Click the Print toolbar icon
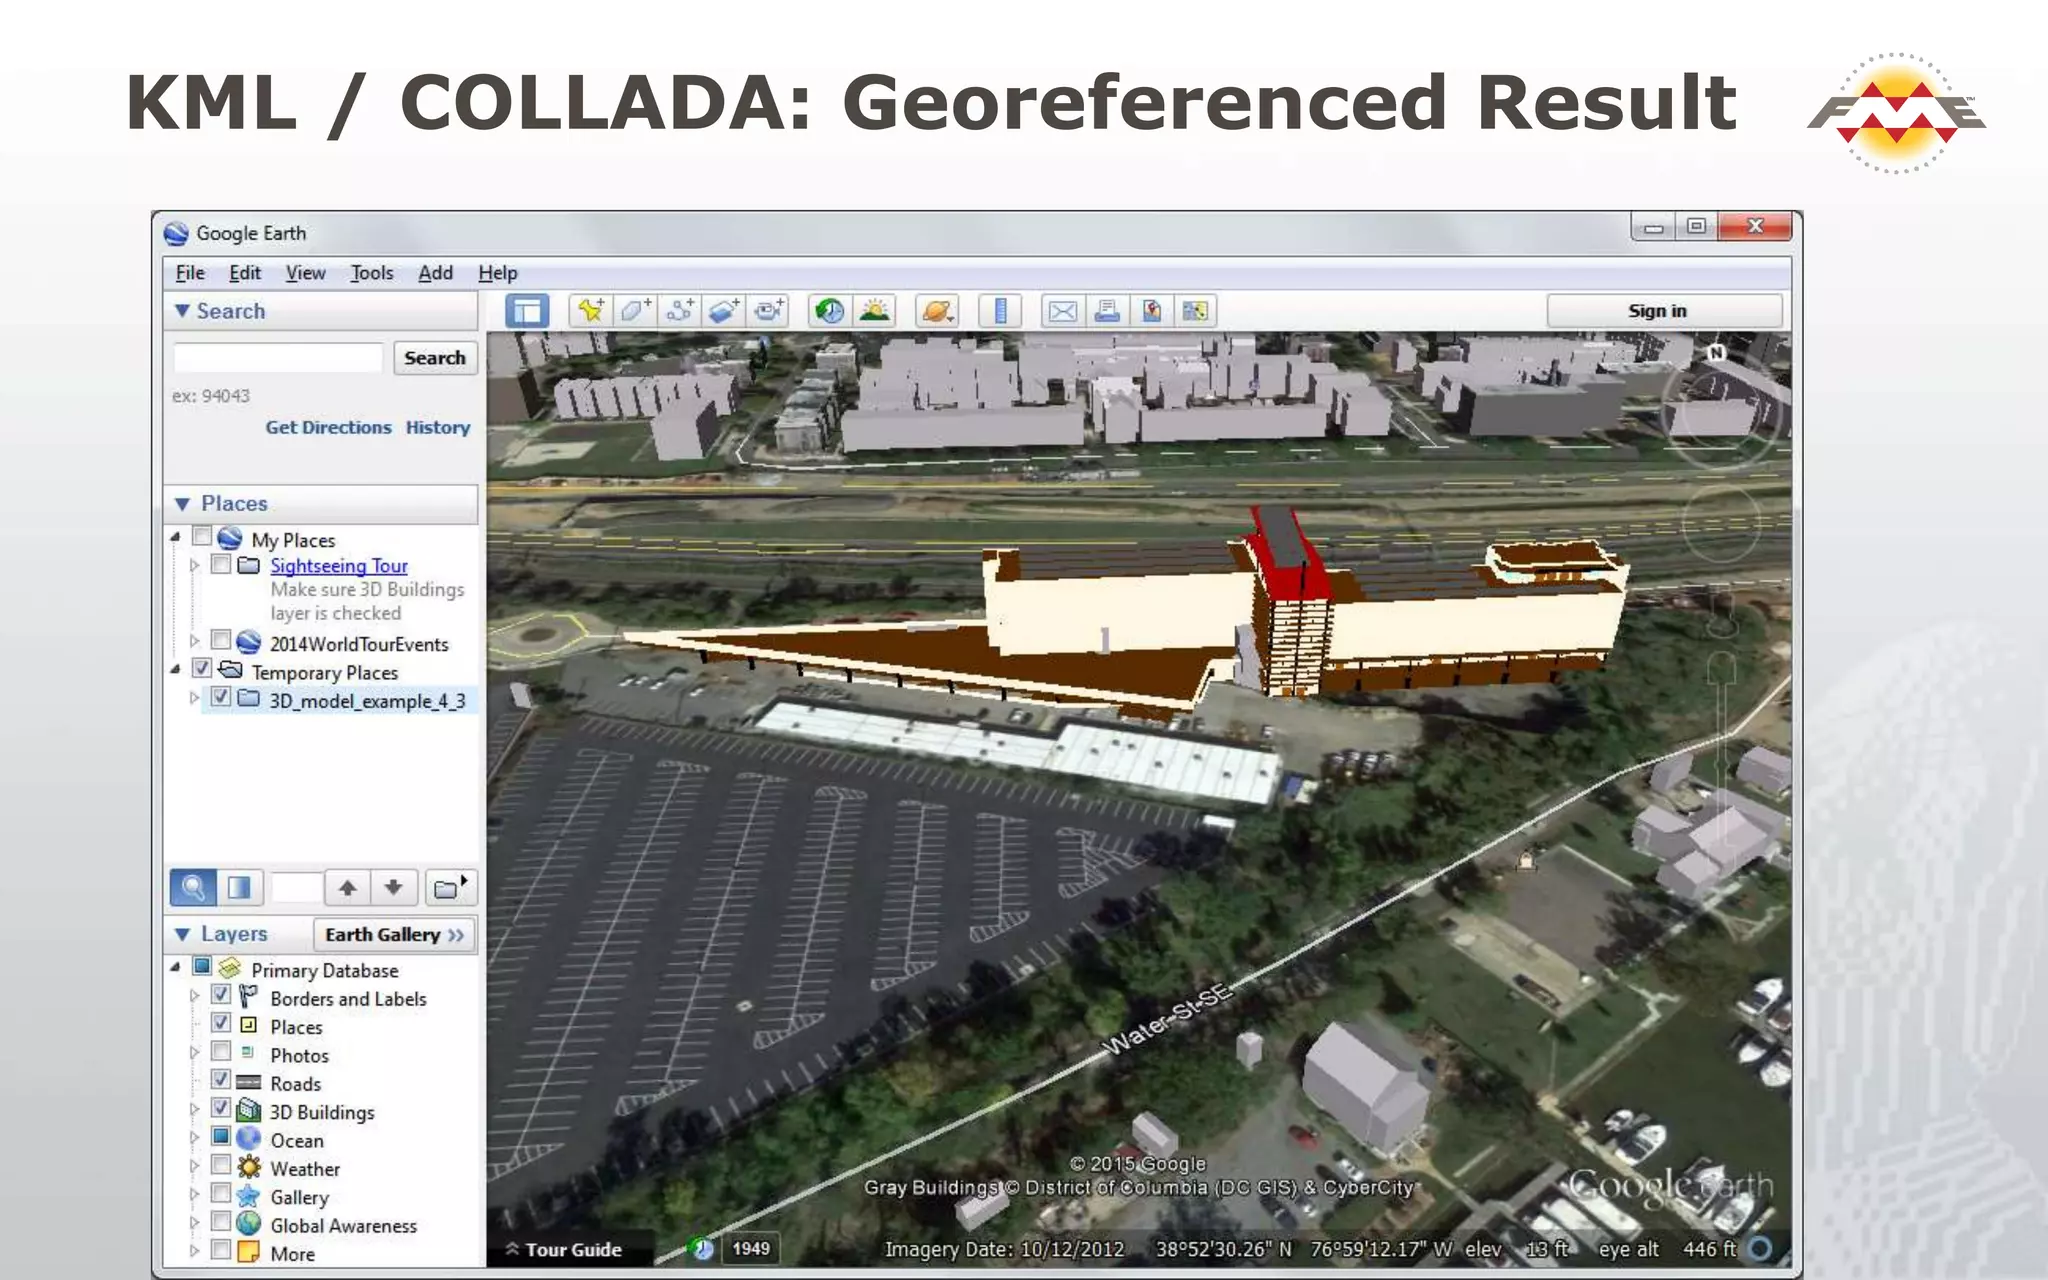Viewport: 2048px width, 1280px height. tap(1107, 311)
